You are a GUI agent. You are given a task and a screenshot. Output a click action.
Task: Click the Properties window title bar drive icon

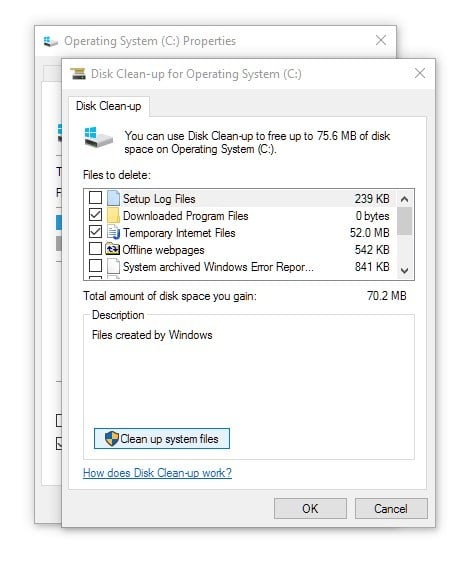tap(50, 42)
